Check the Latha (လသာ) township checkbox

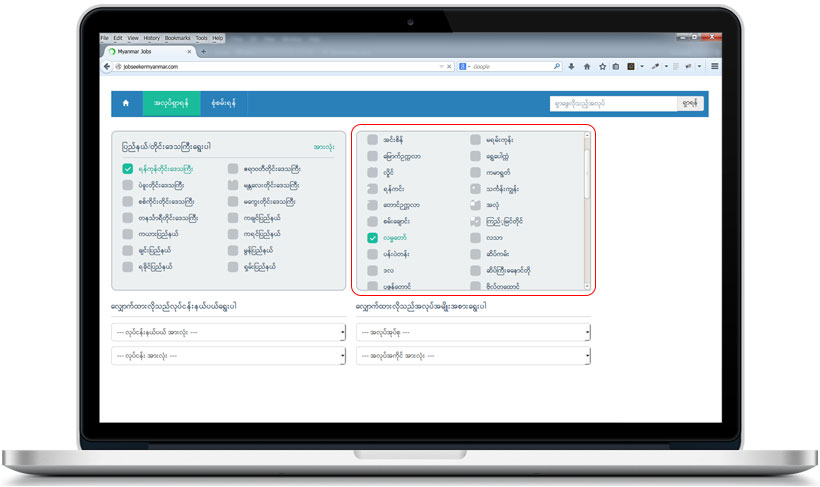coord(475,237)
